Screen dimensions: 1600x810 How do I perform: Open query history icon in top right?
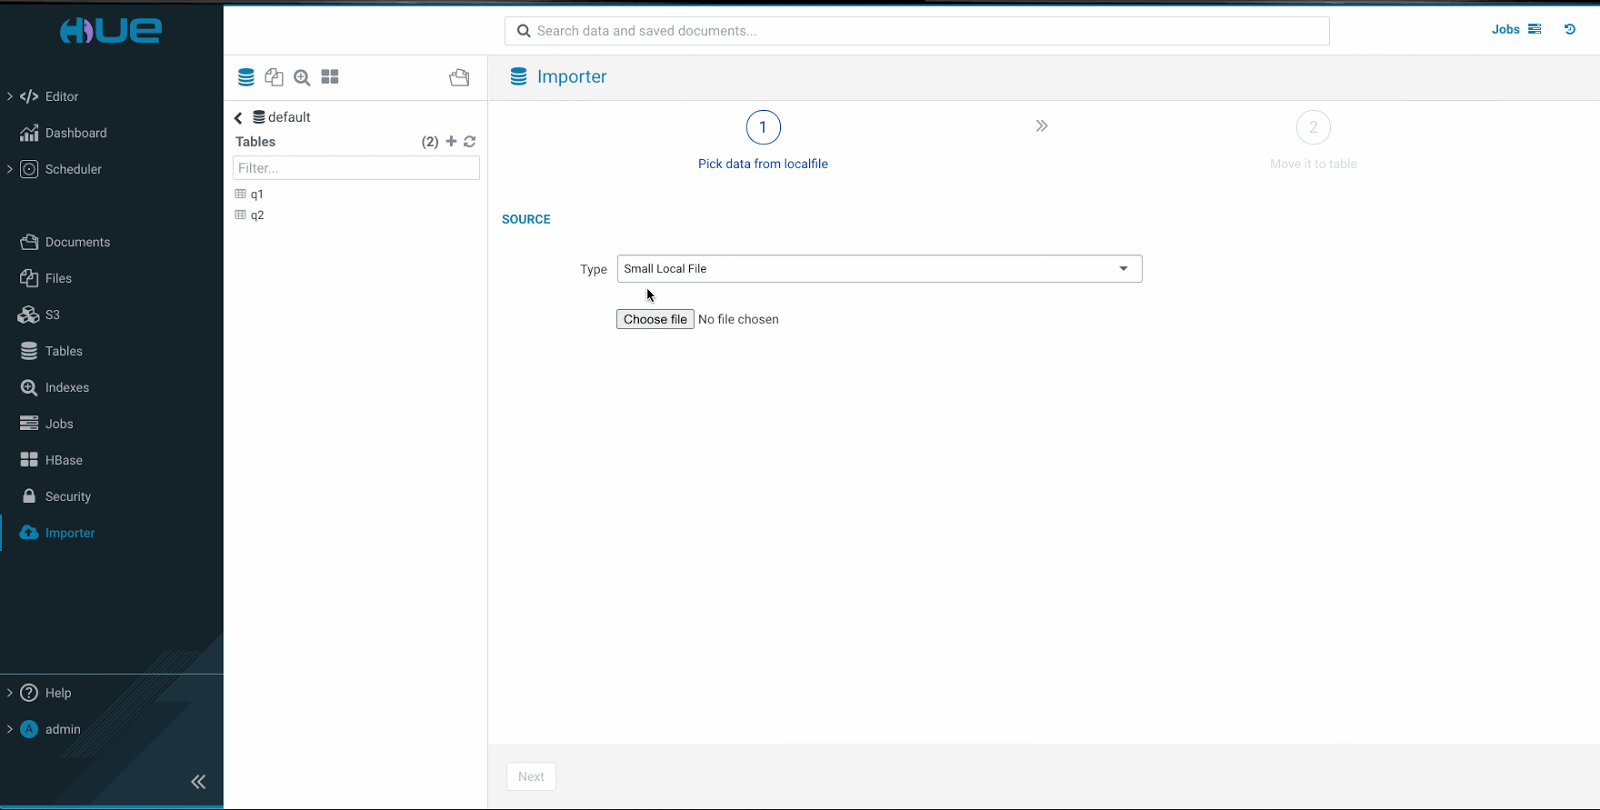1570,29
